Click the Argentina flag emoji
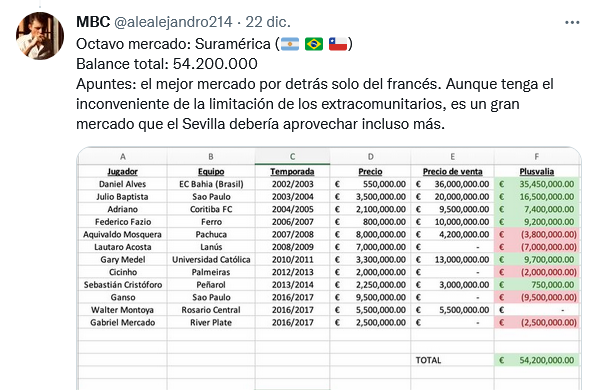This screenshot has height=390, width=598. [290, 44]
